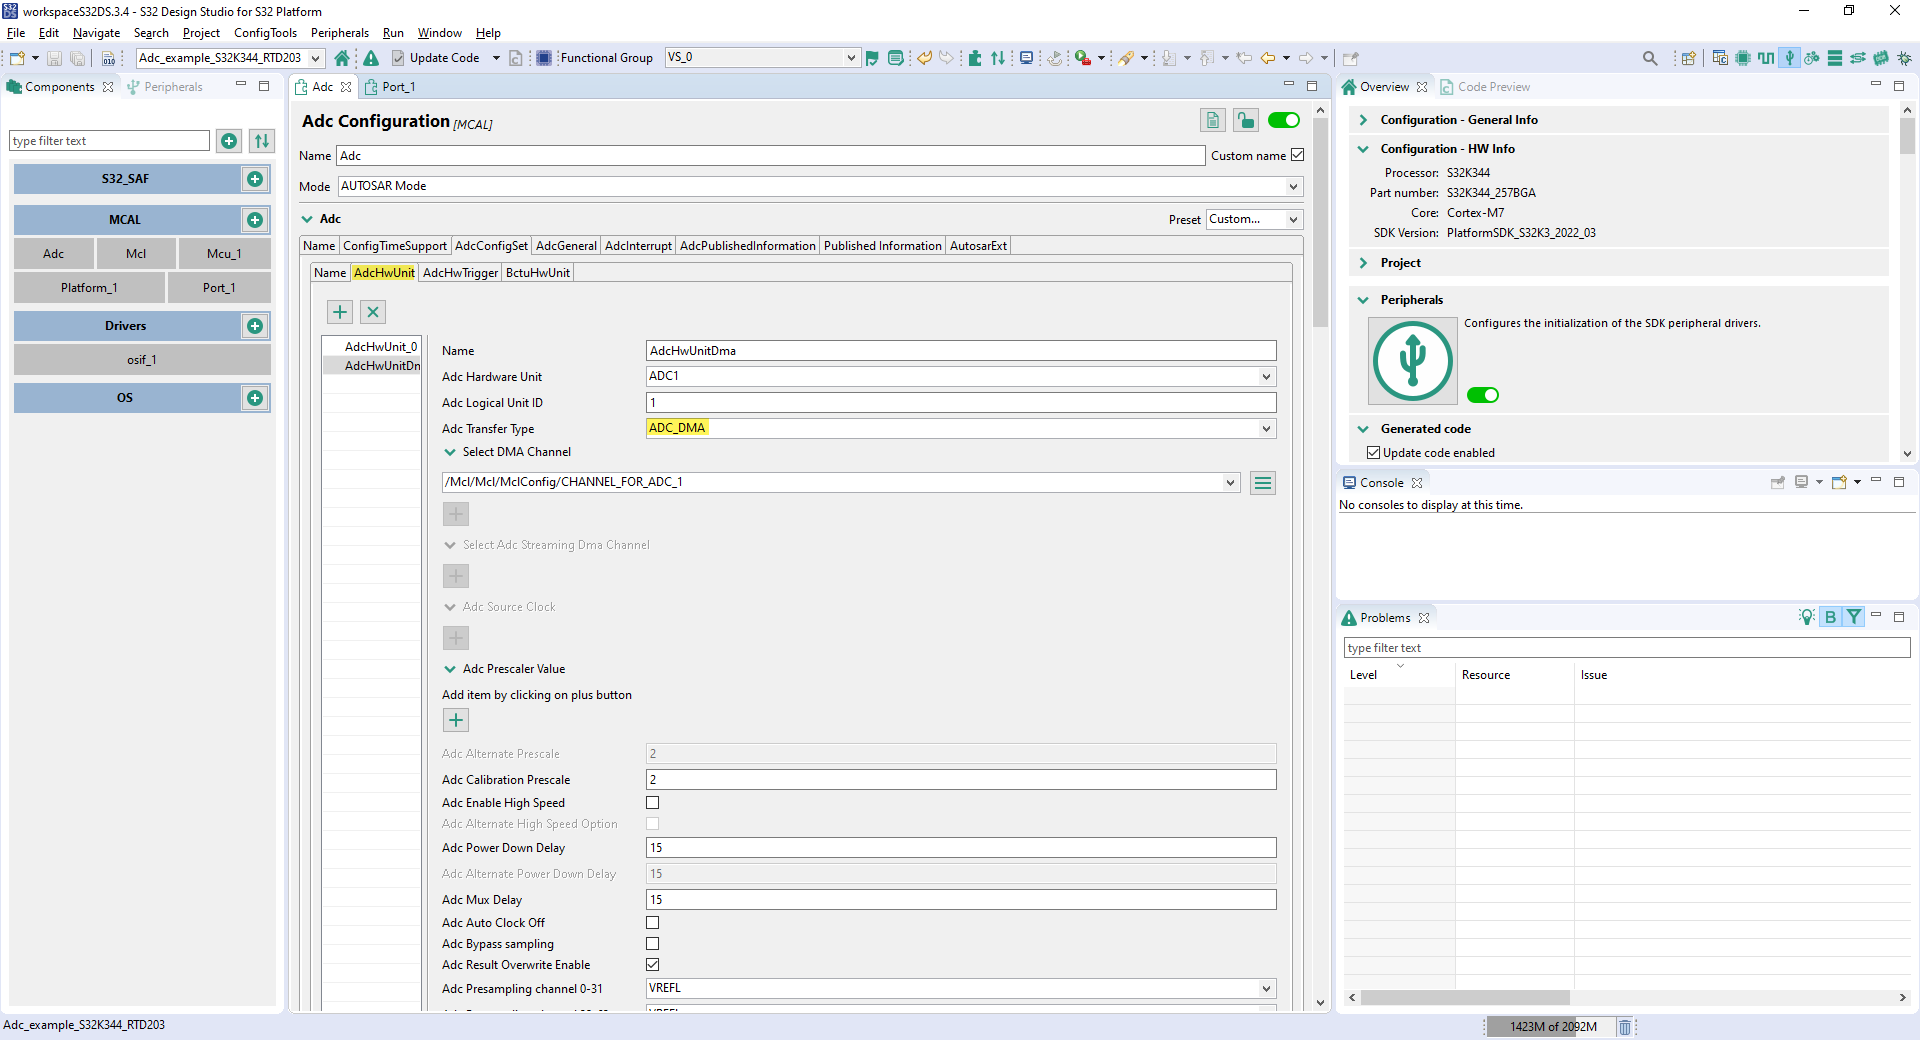Open the Adc Transfer Type dropdown
Screen dimensions: 1920x1040
(x=1266, y=429)
